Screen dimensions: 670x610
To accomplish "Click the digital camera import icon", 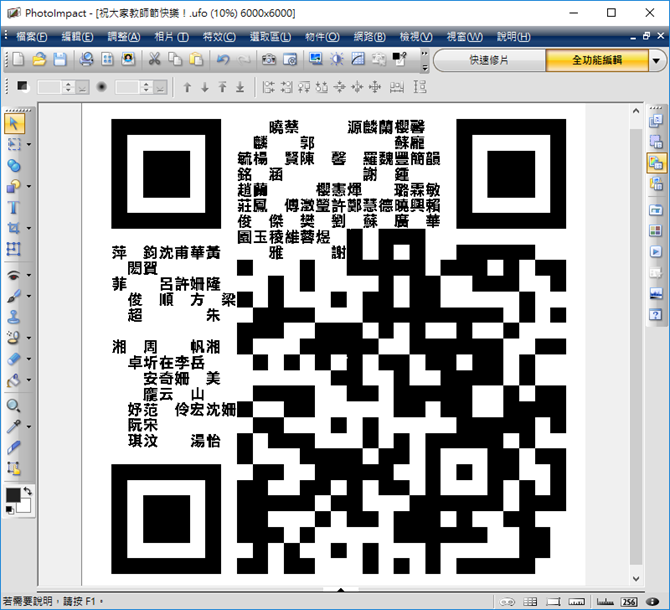I will coord(268,59).
